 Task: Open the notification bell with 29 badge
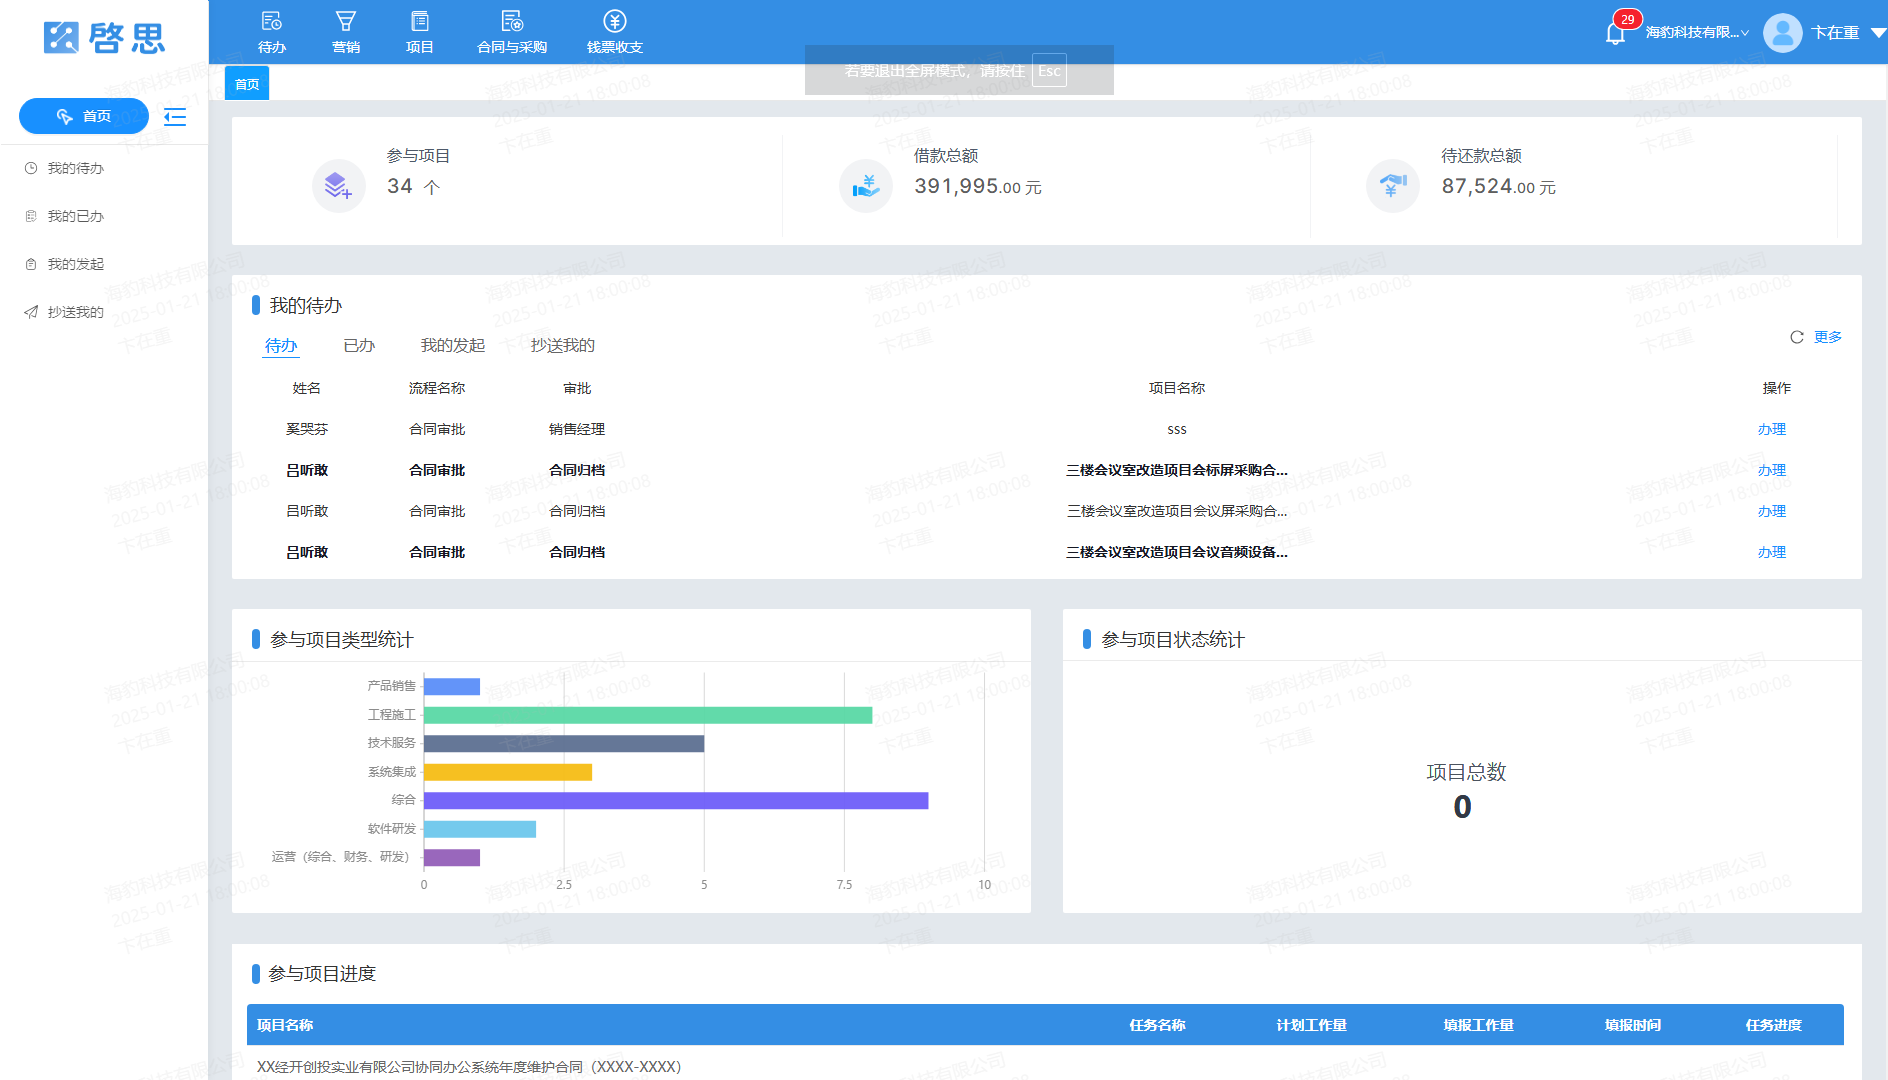click(1615, 33)
